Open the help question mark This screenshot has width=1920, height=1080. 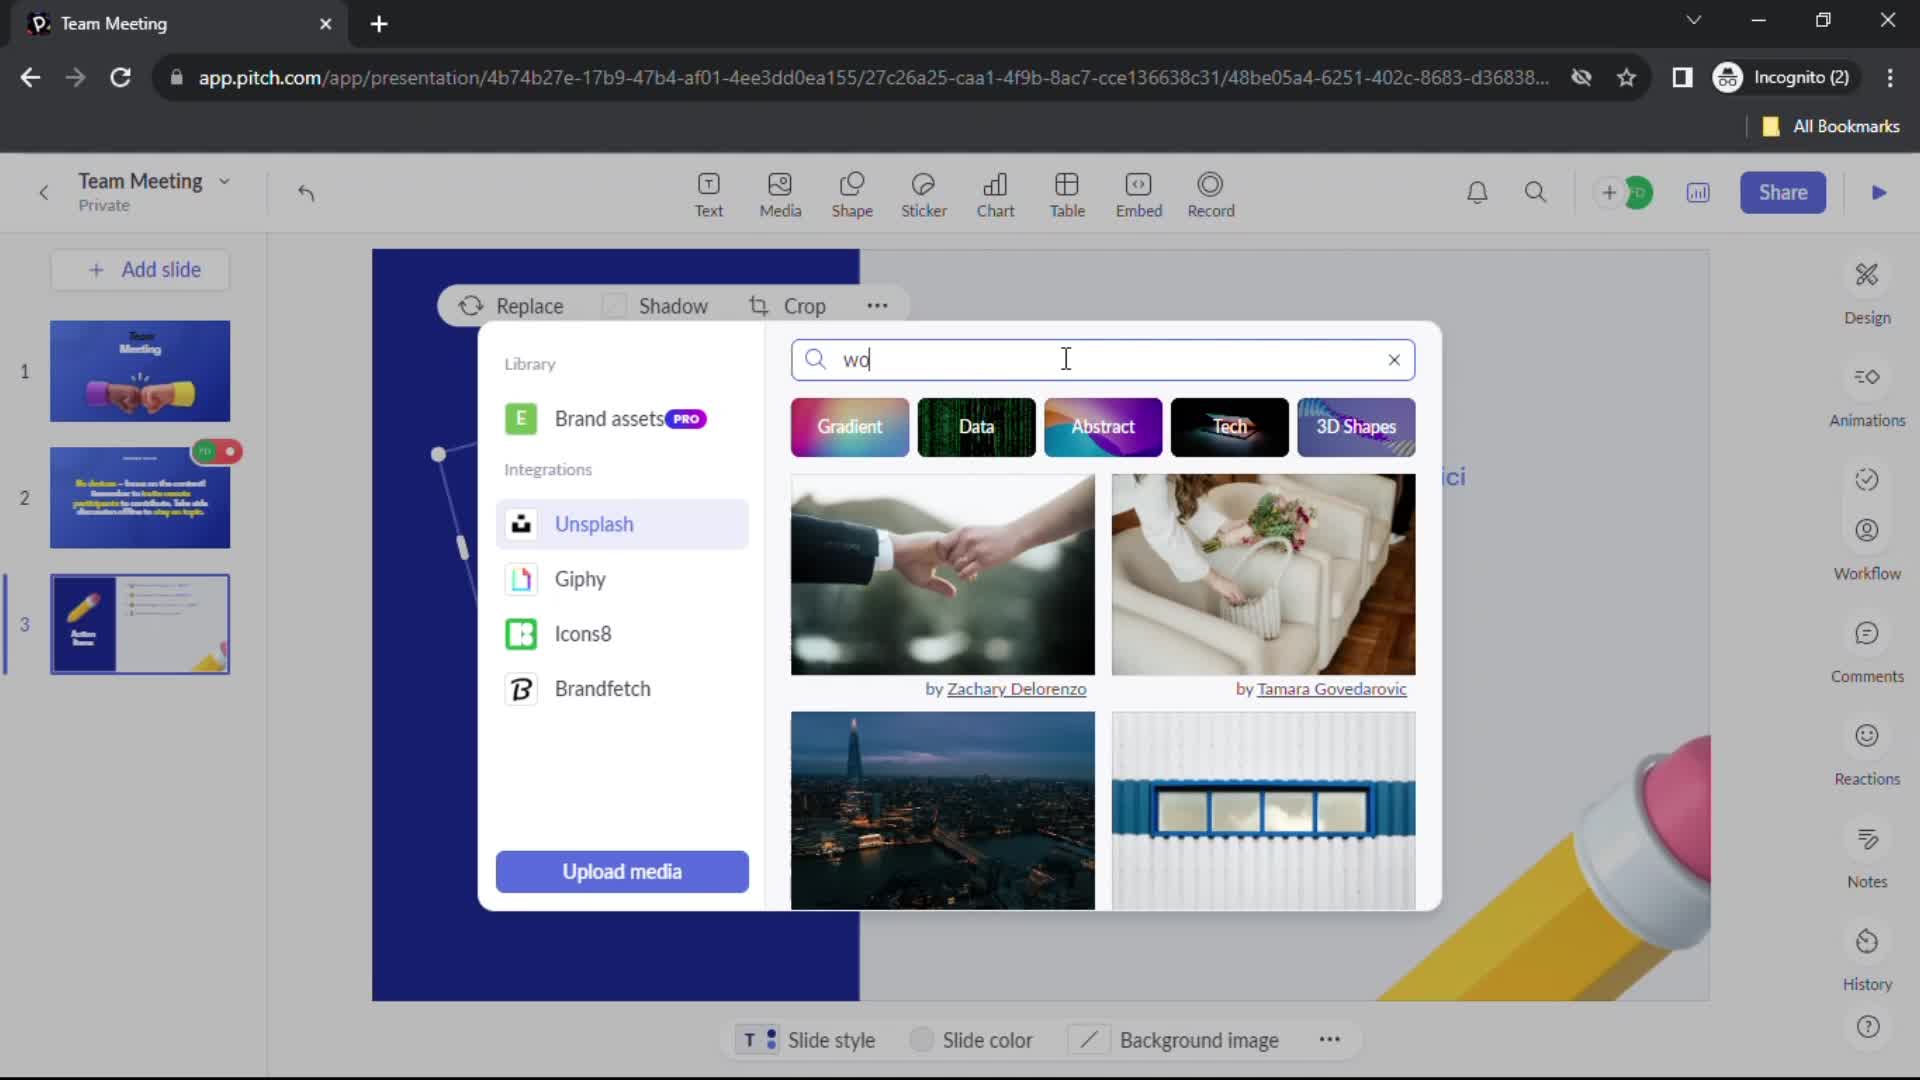tap(1867, 1027)
